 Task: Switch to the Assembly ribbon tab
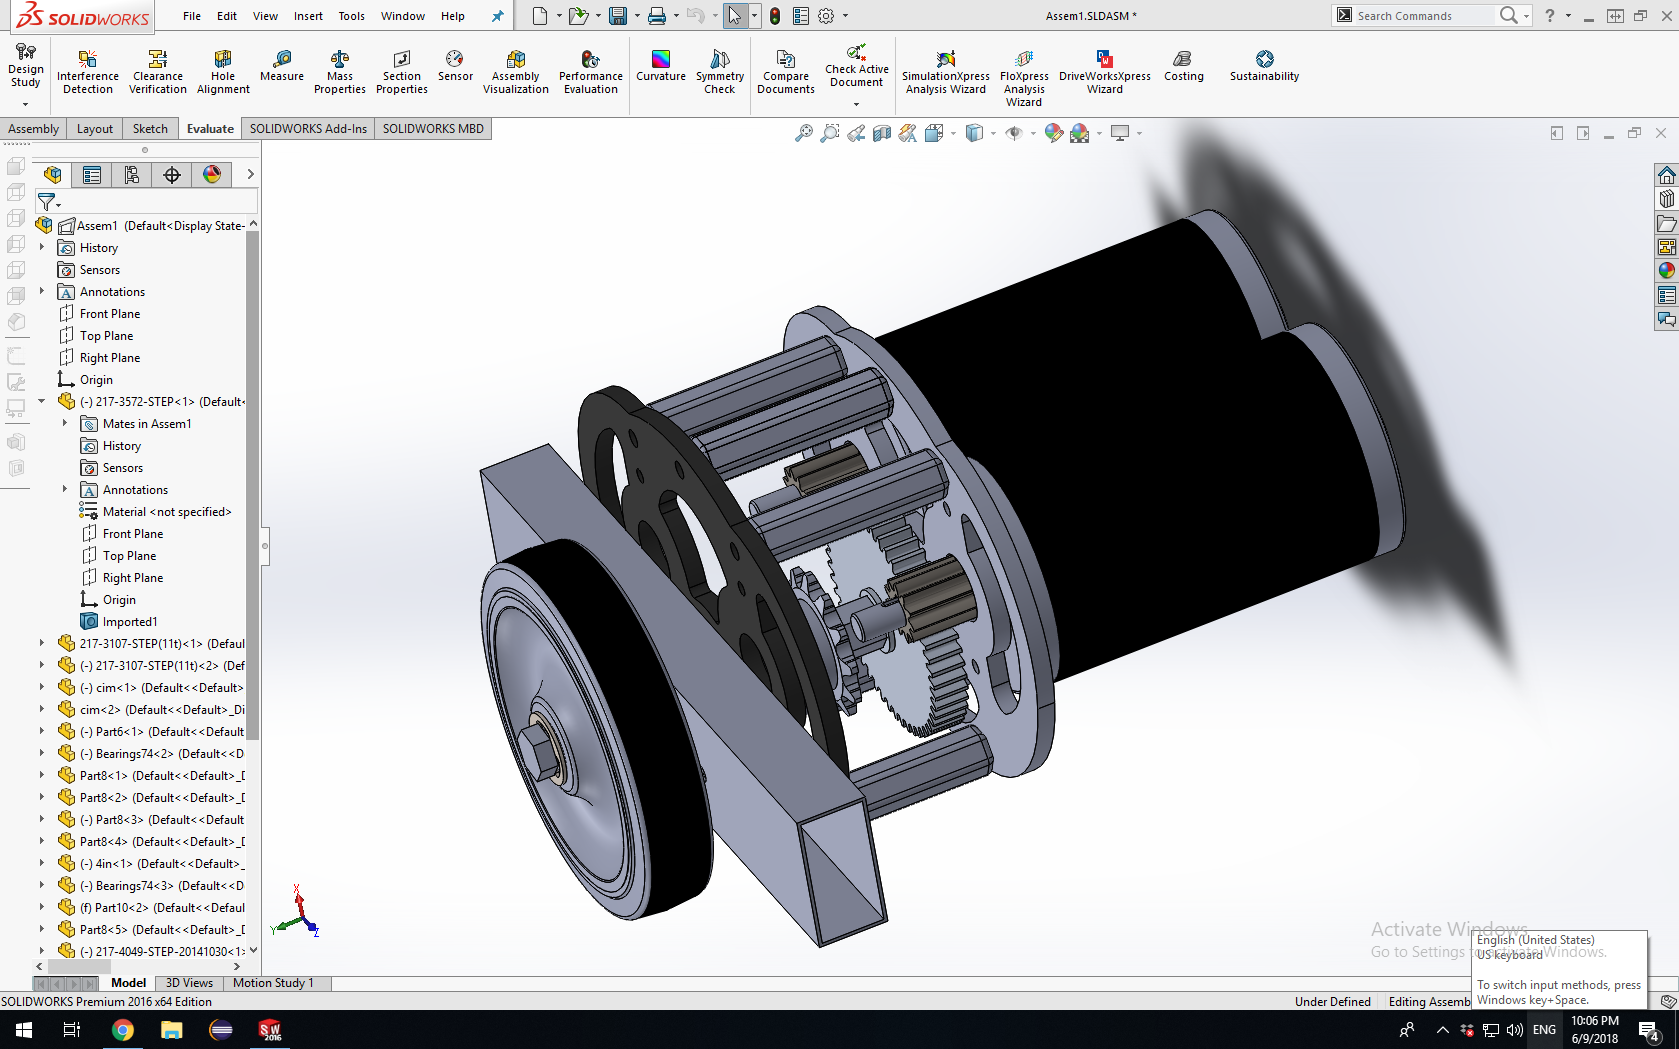click(33, 129)
